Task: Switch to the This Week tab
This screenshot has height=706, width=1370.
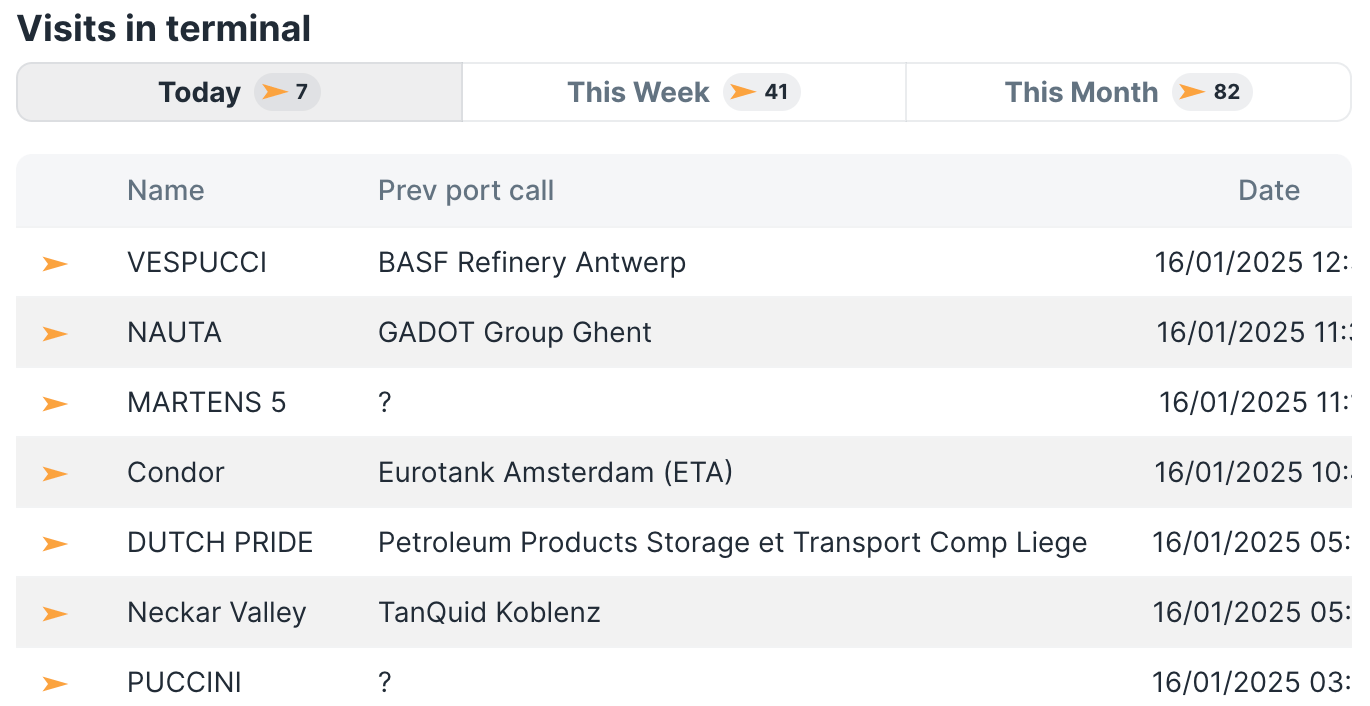Action: click(638, 93)
